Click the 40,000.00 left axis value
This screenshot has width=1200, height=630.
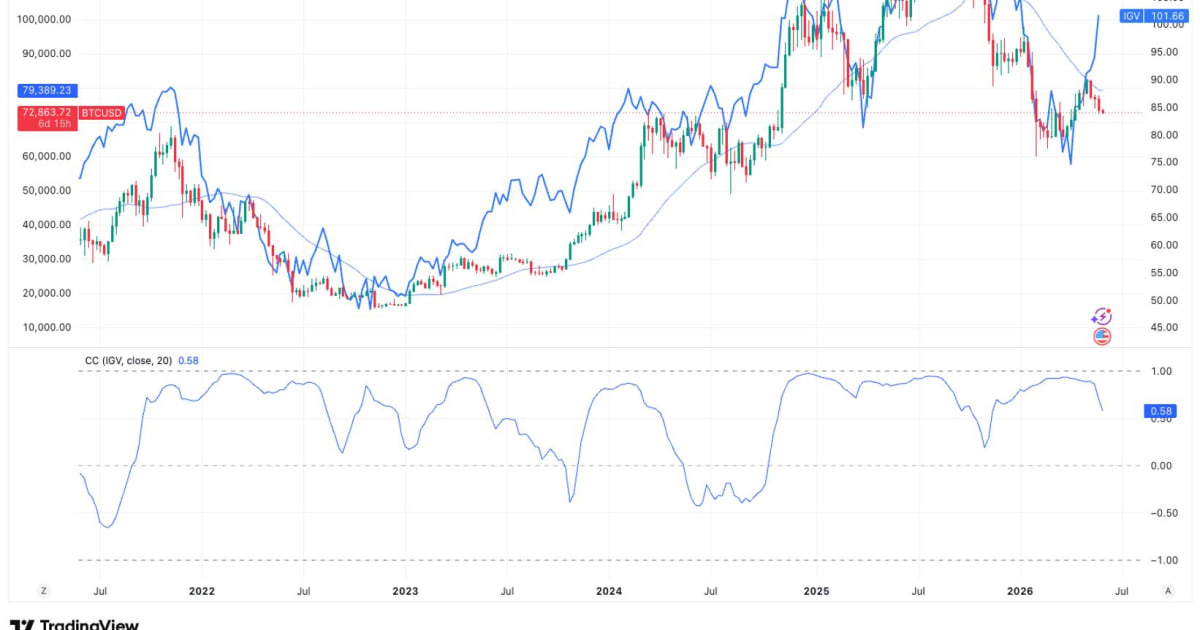coord(47,225)
